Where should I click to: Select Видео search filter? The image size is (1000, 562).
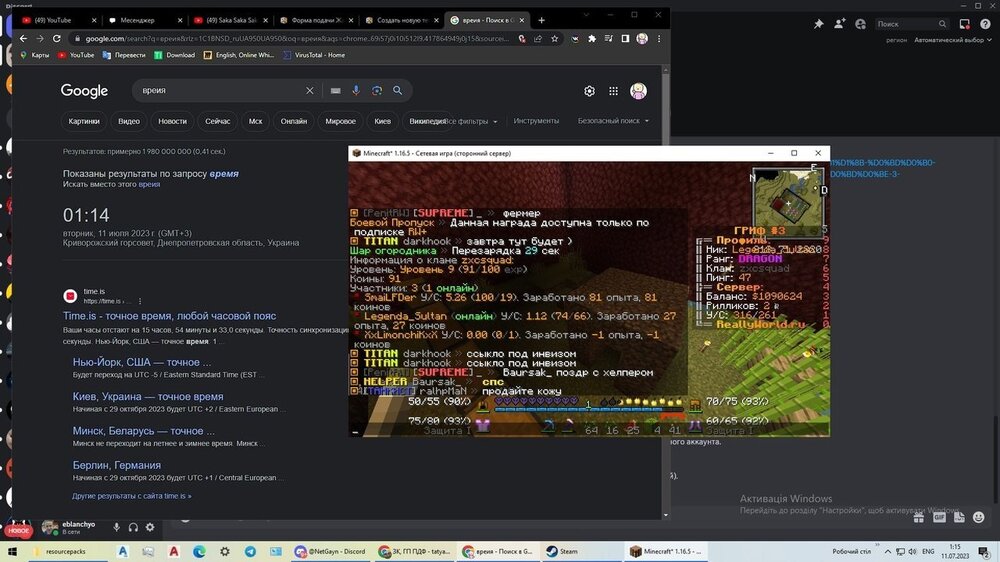(x=129, y=121)
